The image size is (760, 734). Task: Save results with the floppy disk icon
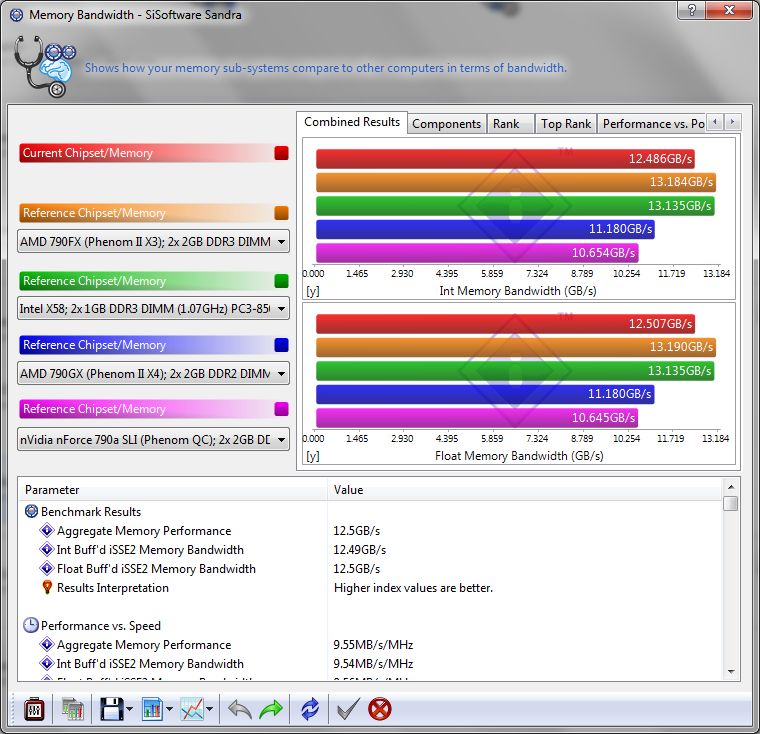coord(111,710)
